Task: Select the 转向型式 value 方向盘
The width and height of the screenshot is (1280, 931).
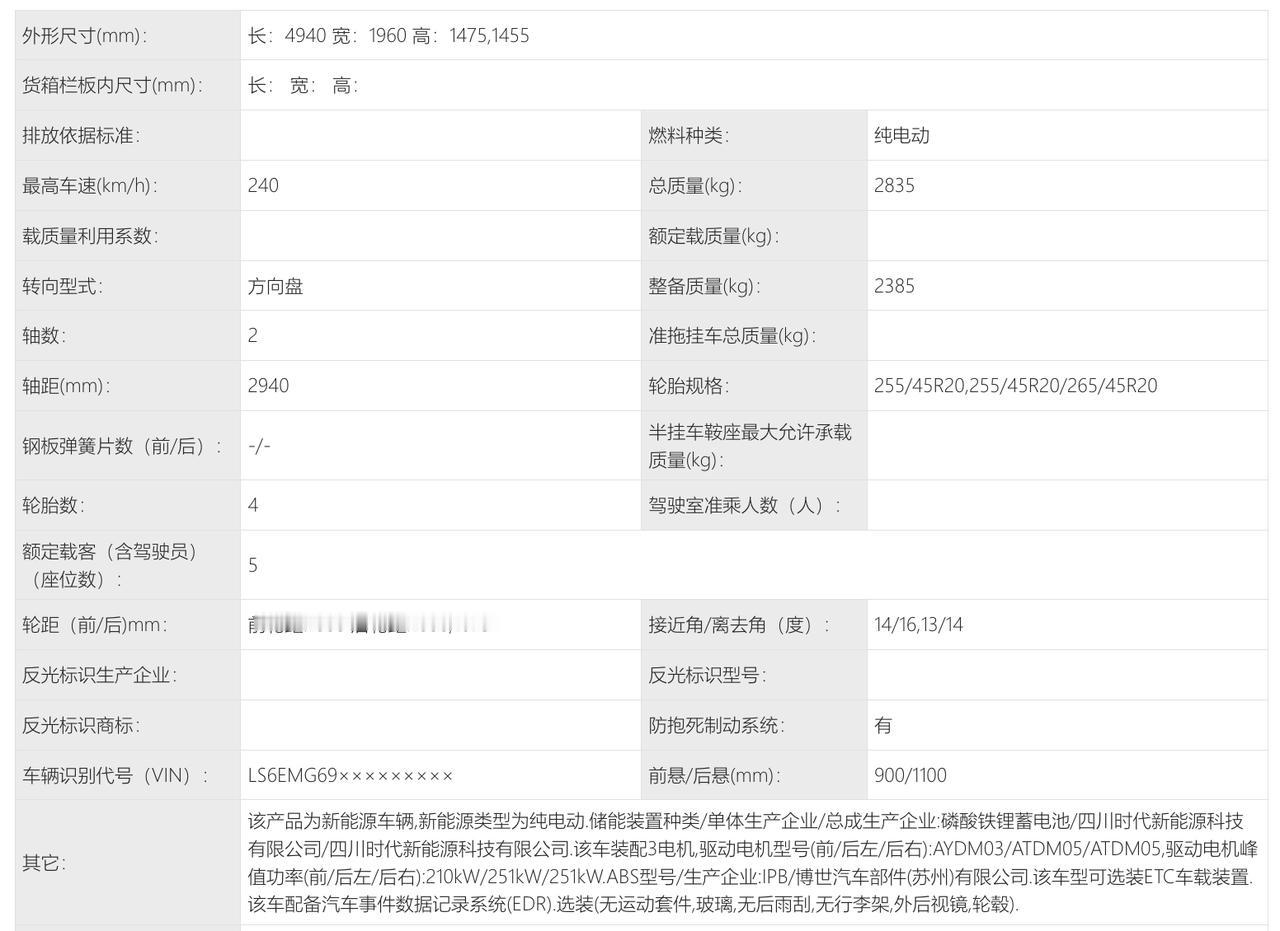Action: [x=275, y=286]
